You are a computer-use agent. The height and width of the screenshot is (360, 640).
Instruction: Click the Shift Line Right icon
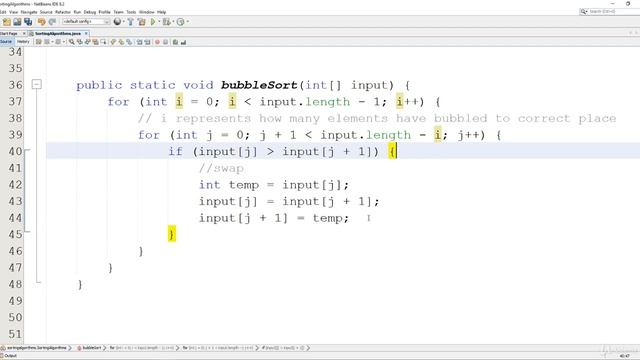(x=147, y=42)
